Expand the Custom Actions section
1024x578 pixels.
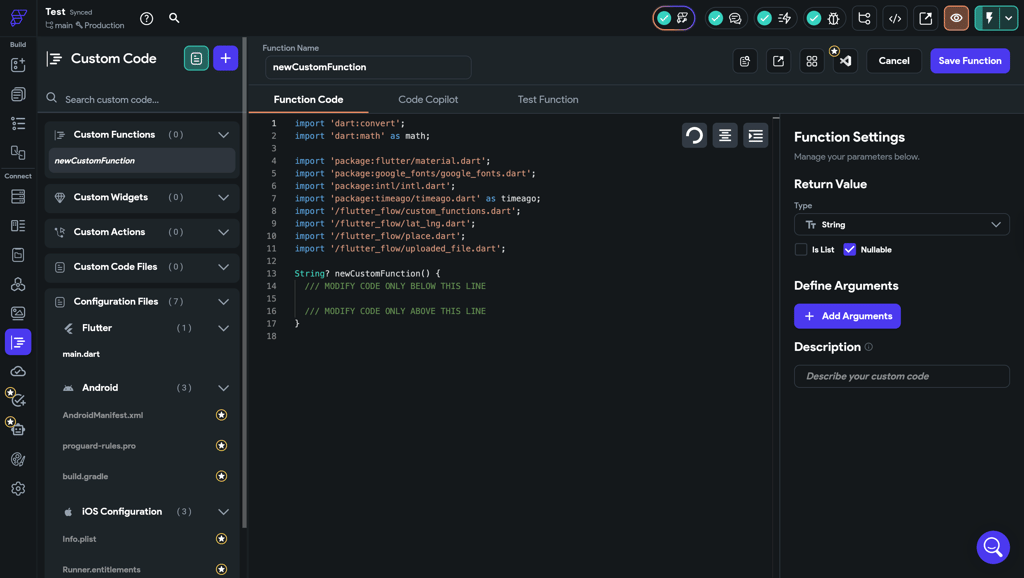(223, 232)
